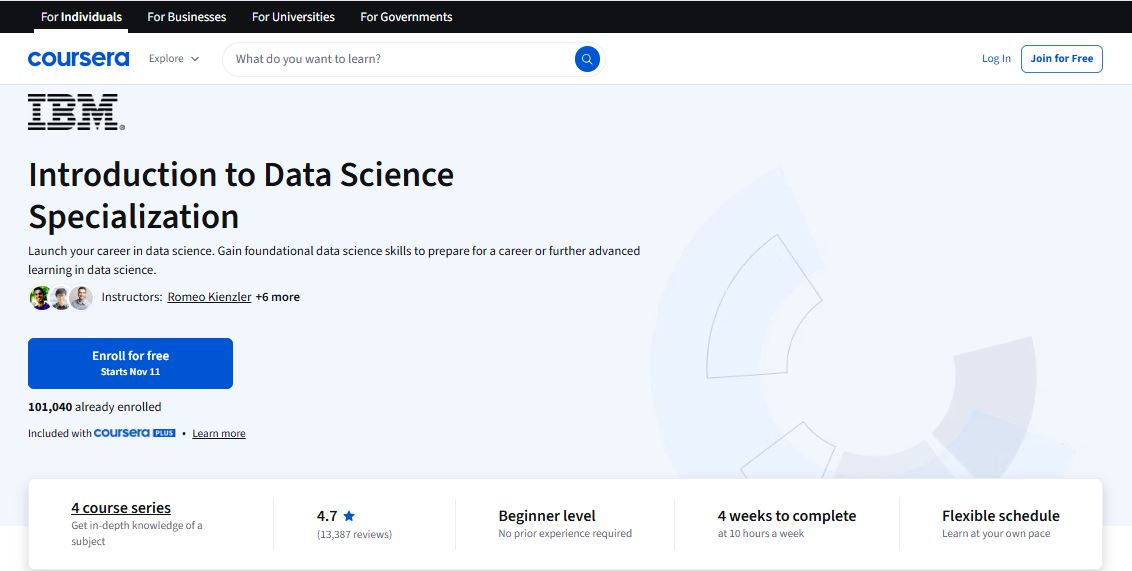
Task: Open the Learn more link
Action: pos(219,433)
